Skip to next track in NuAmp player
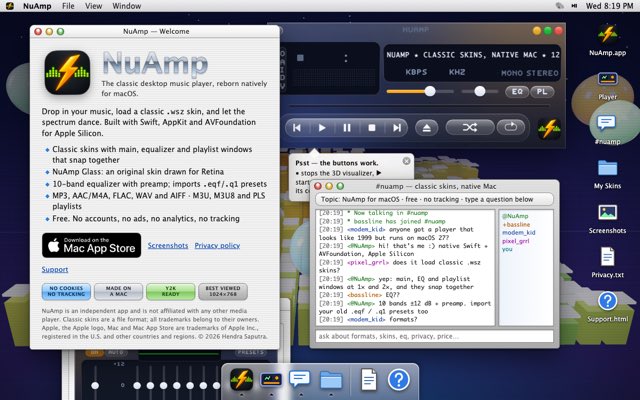The height and width of the screenshot is (400, 640). click(x=396, y=128)
